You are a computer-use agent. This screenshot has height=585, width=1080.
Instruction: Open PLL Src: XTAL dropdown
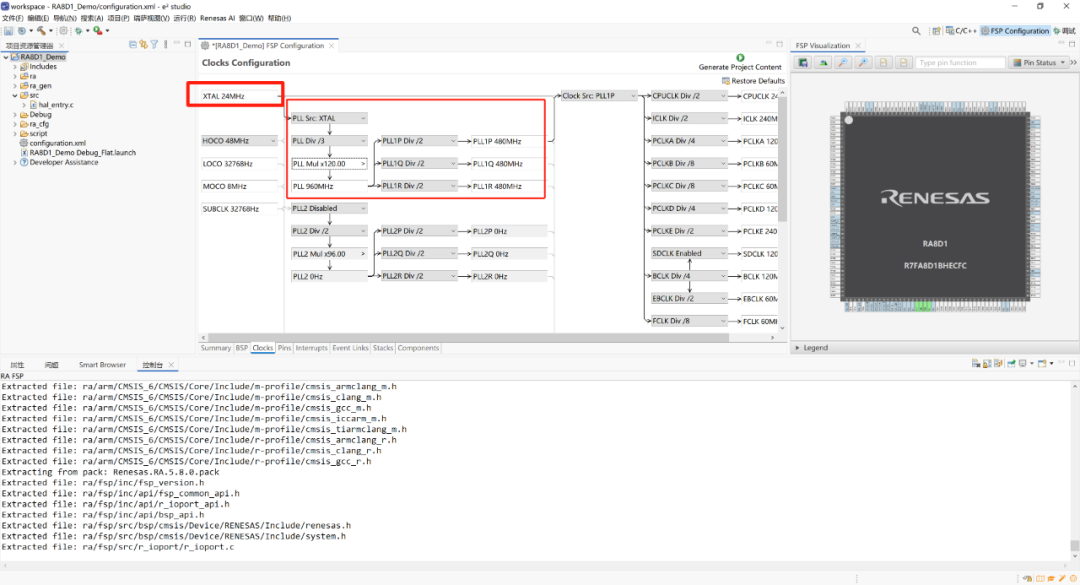tap(329, 119)
